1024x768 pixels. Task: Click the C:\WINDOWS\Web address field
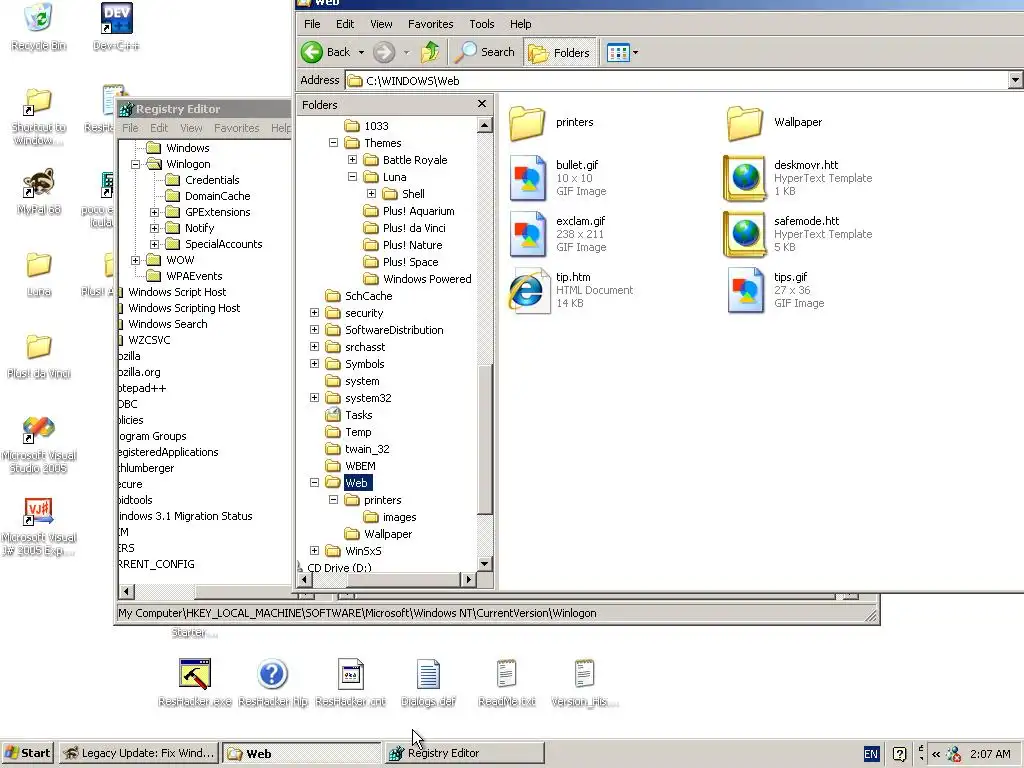[x=676, y=80]
